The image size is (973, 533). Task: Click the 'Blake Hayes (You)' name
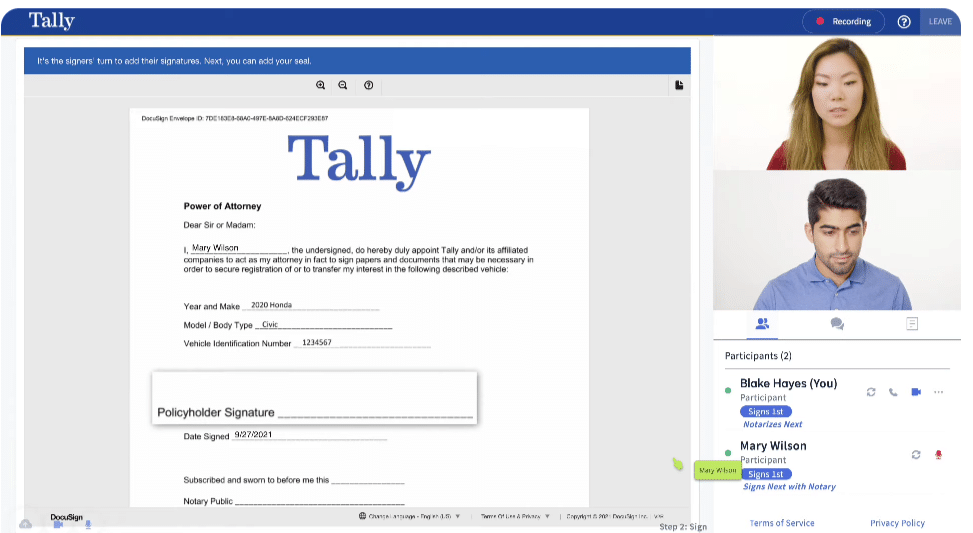point(788,383)
